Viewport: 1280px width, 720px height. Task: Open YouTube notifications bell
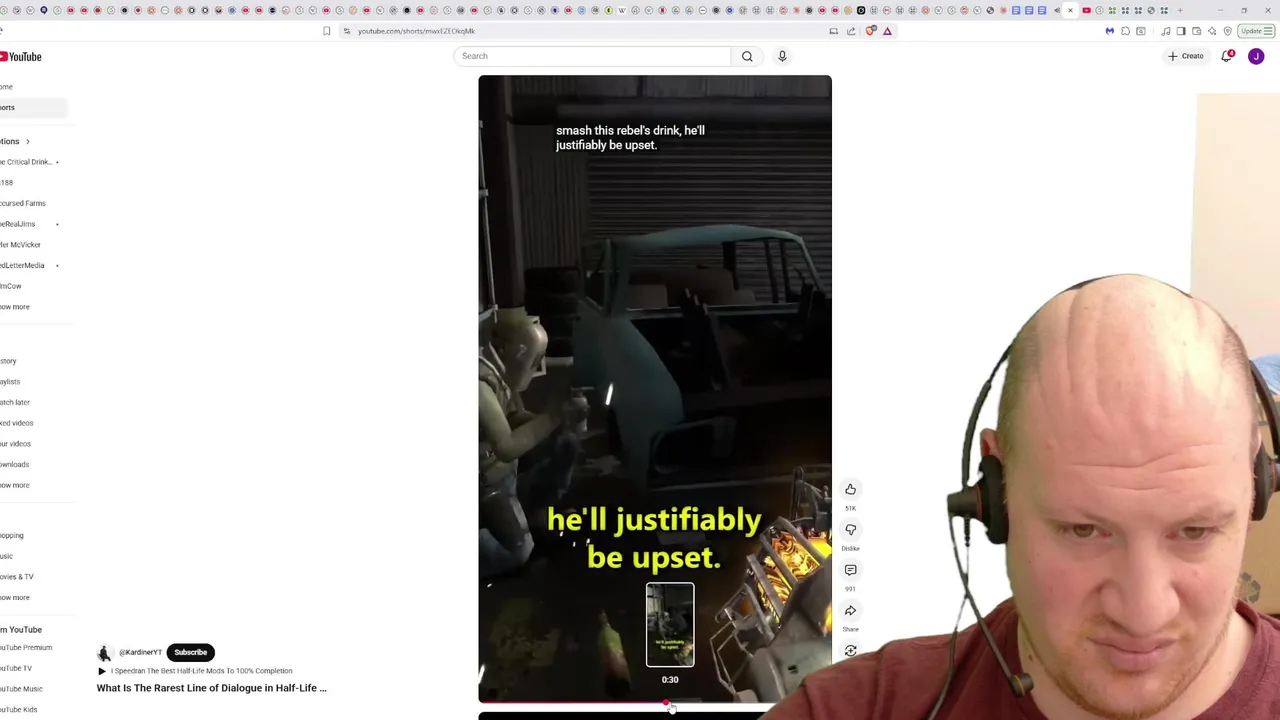(x=1227, y=56)
